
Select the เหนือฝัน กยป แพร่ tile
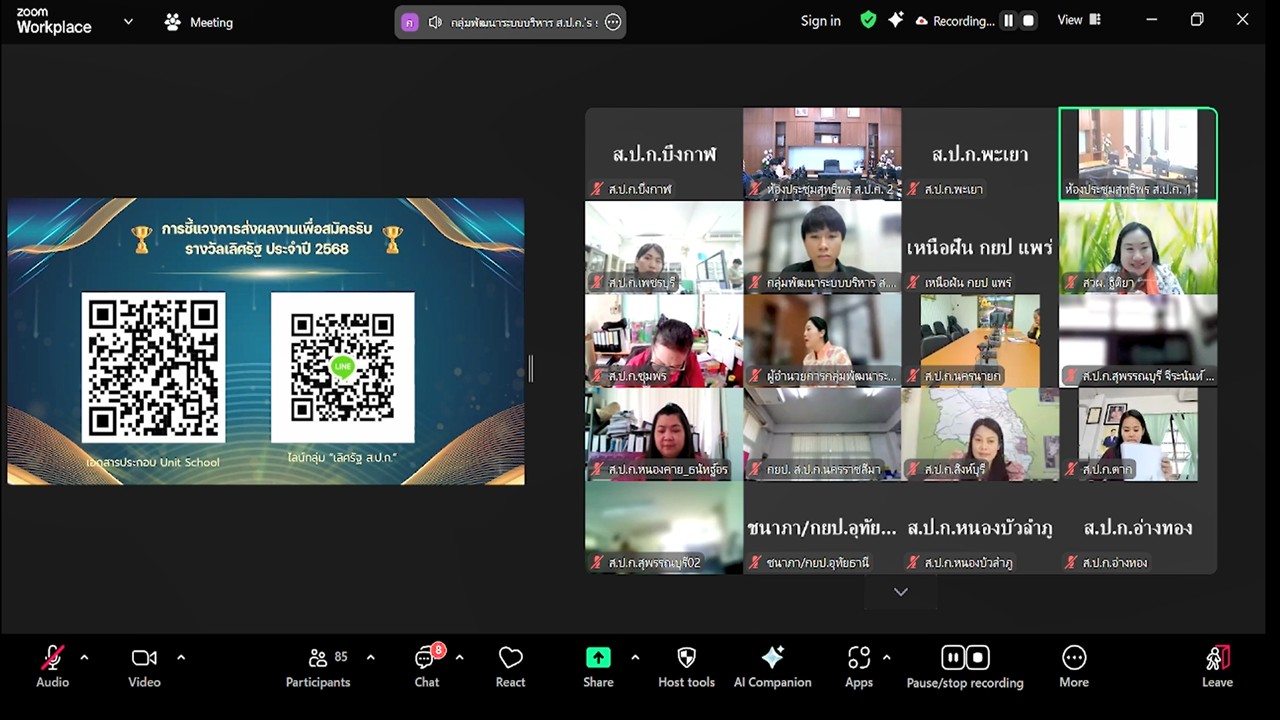(x=980, y=247)
